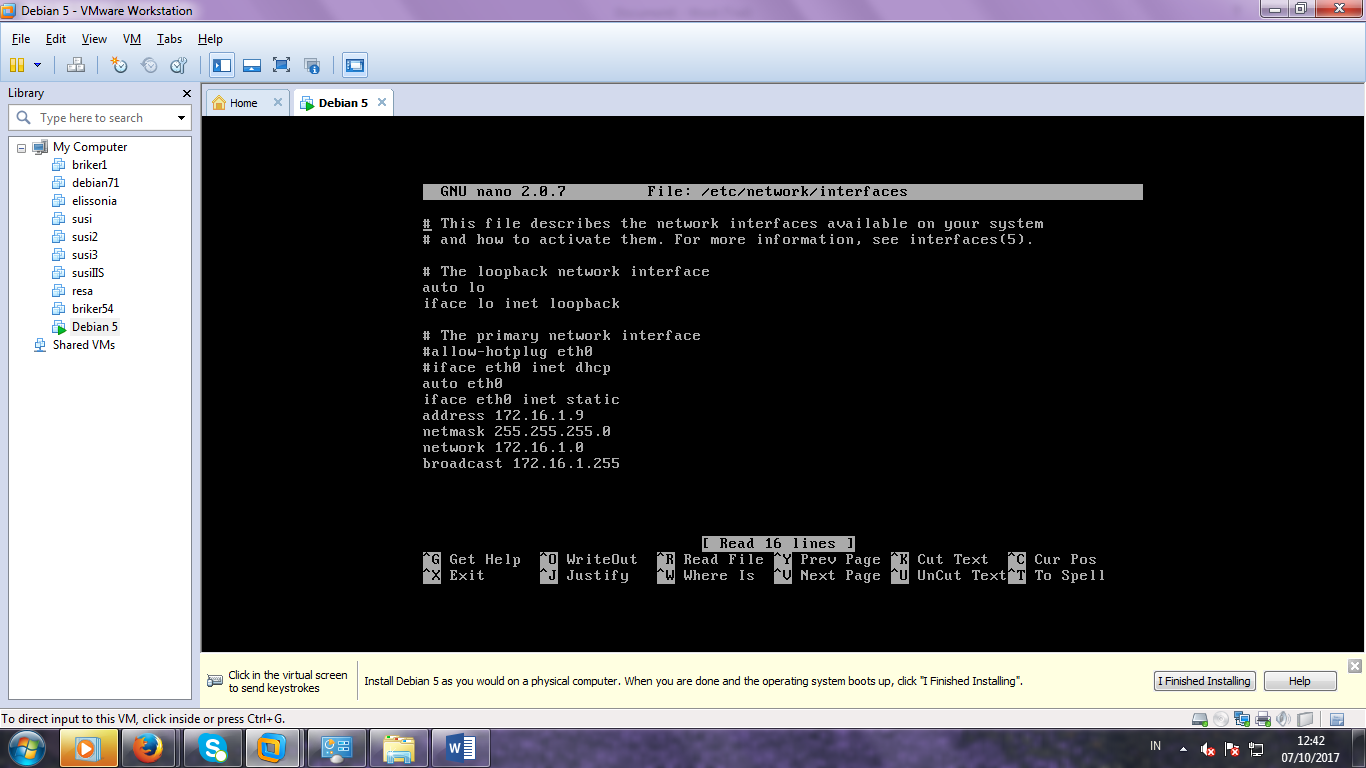The width and height of the screenshot is (1366, 768).
Task: Enter full screen mode
Action: click(281, 64)
